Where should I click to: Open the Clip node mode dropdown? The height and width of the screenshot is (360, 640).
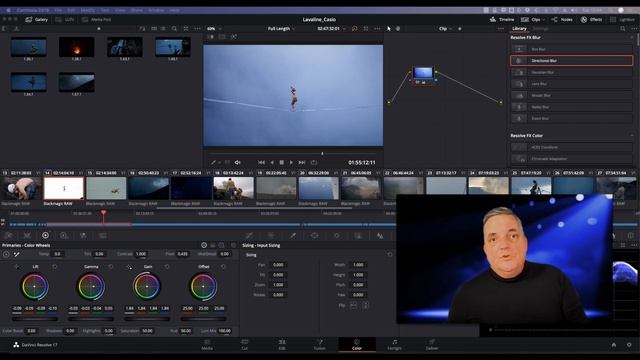pos(445,29)
